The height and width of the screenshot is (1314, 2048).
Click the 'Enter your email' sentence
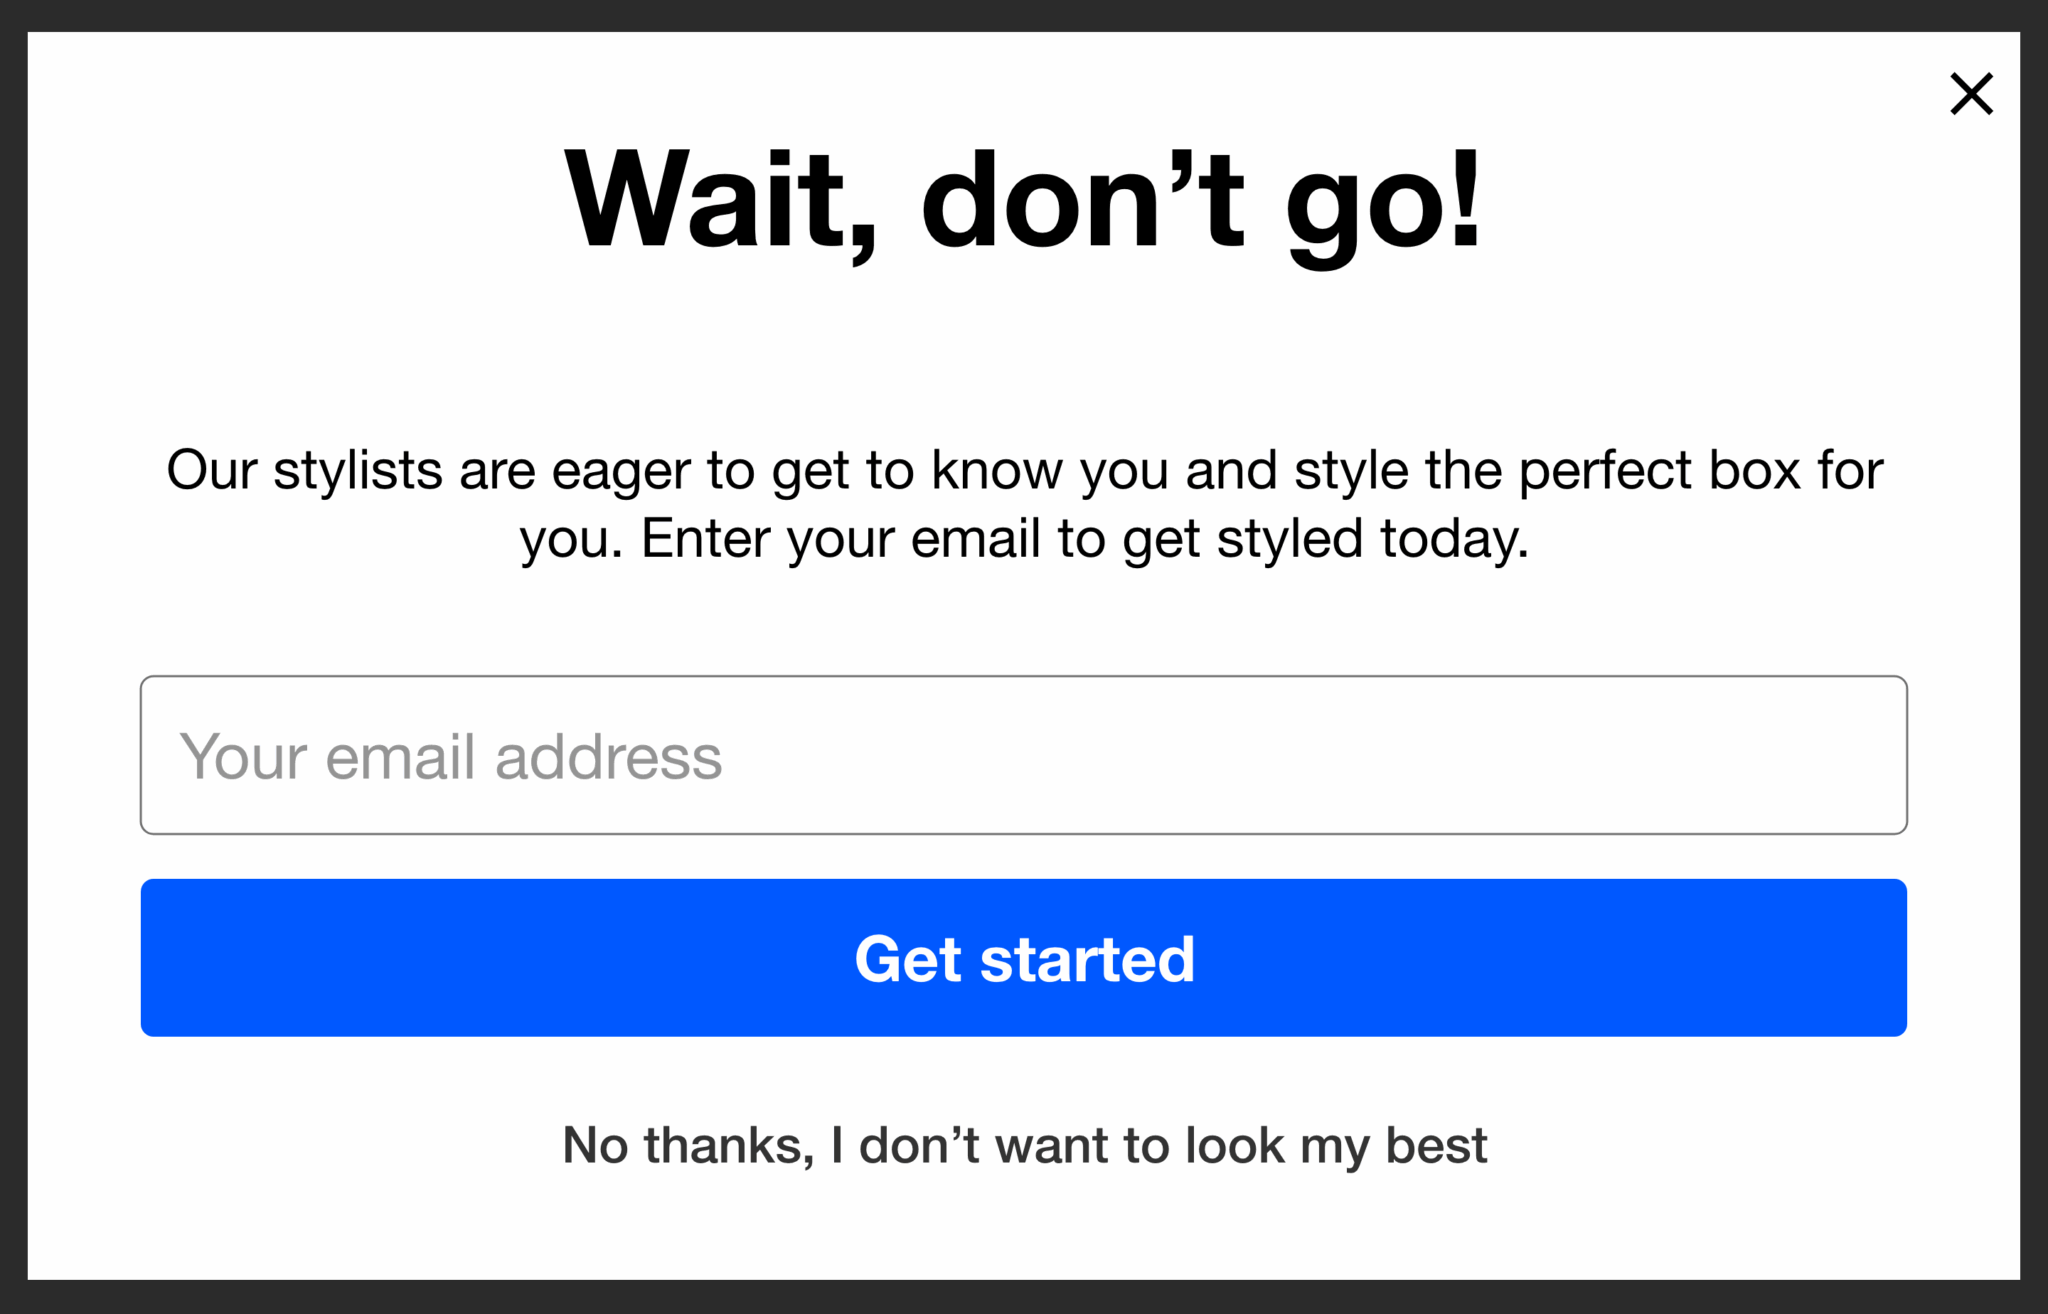coord(1084,539)
